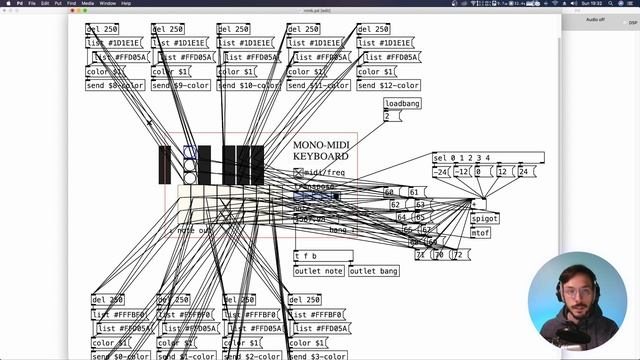The width and height of the screenshot is (640, 360).
Task: Click list #1D1E1E message above send $8-color
Action: click(x=114, y=43)
